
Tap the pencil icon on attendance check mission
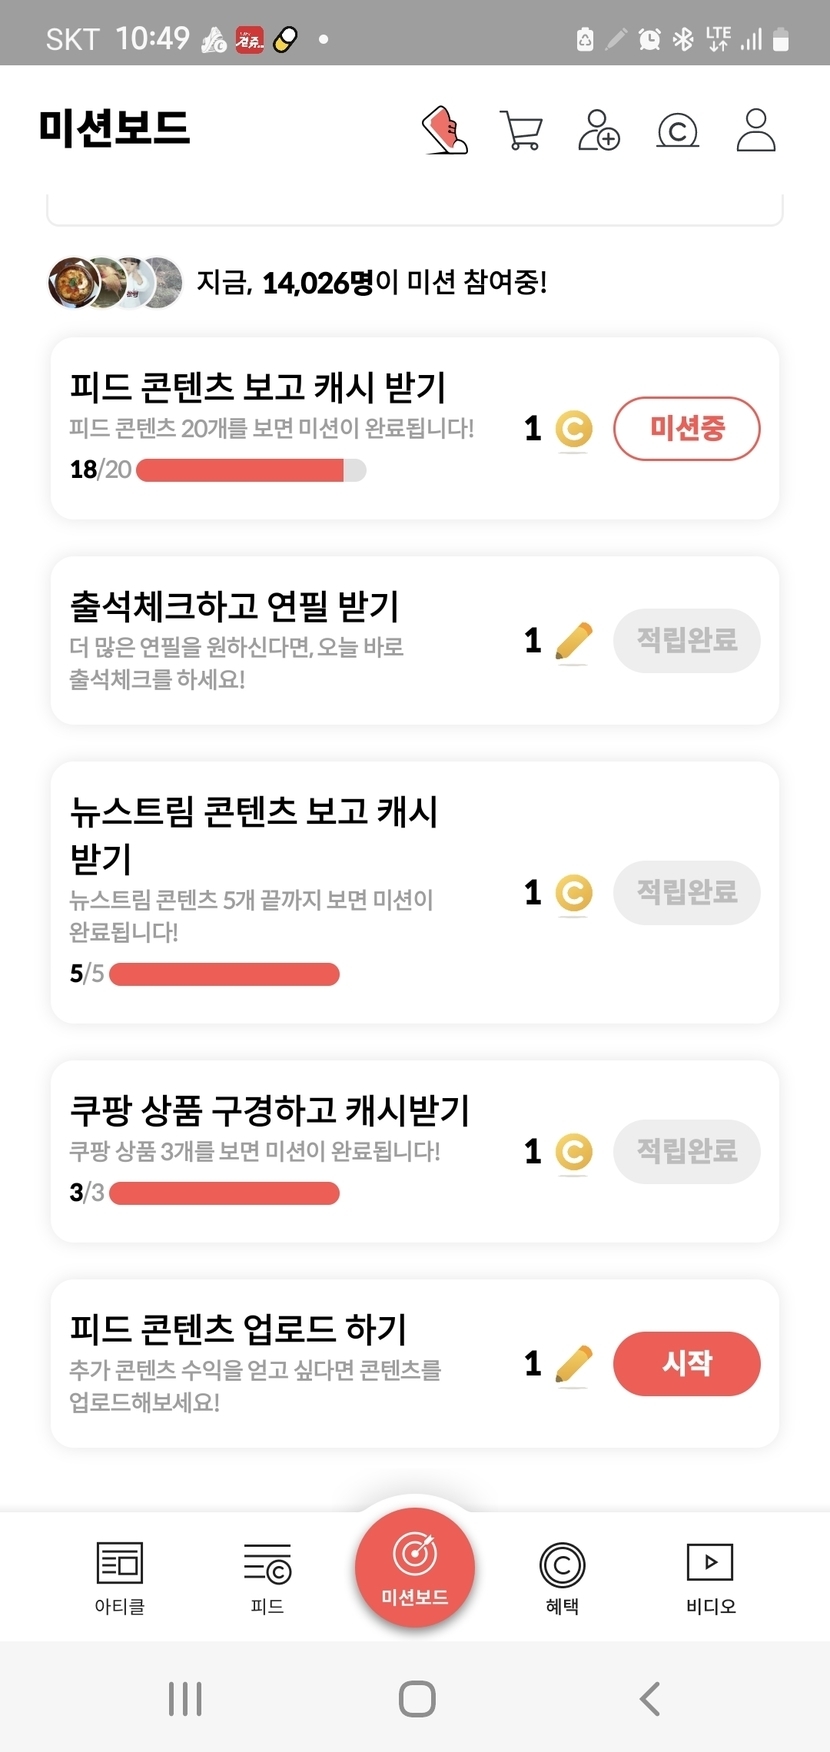pos(573,641)
